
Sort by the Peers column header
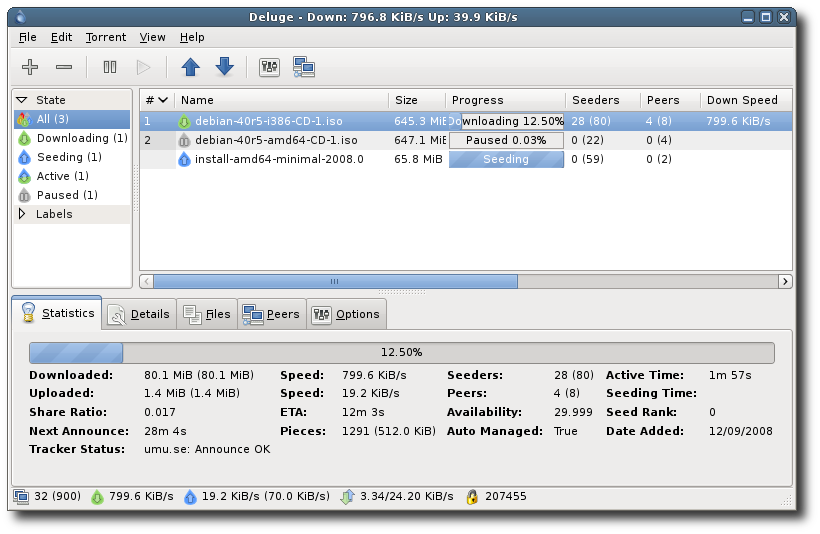coord(671,100)
